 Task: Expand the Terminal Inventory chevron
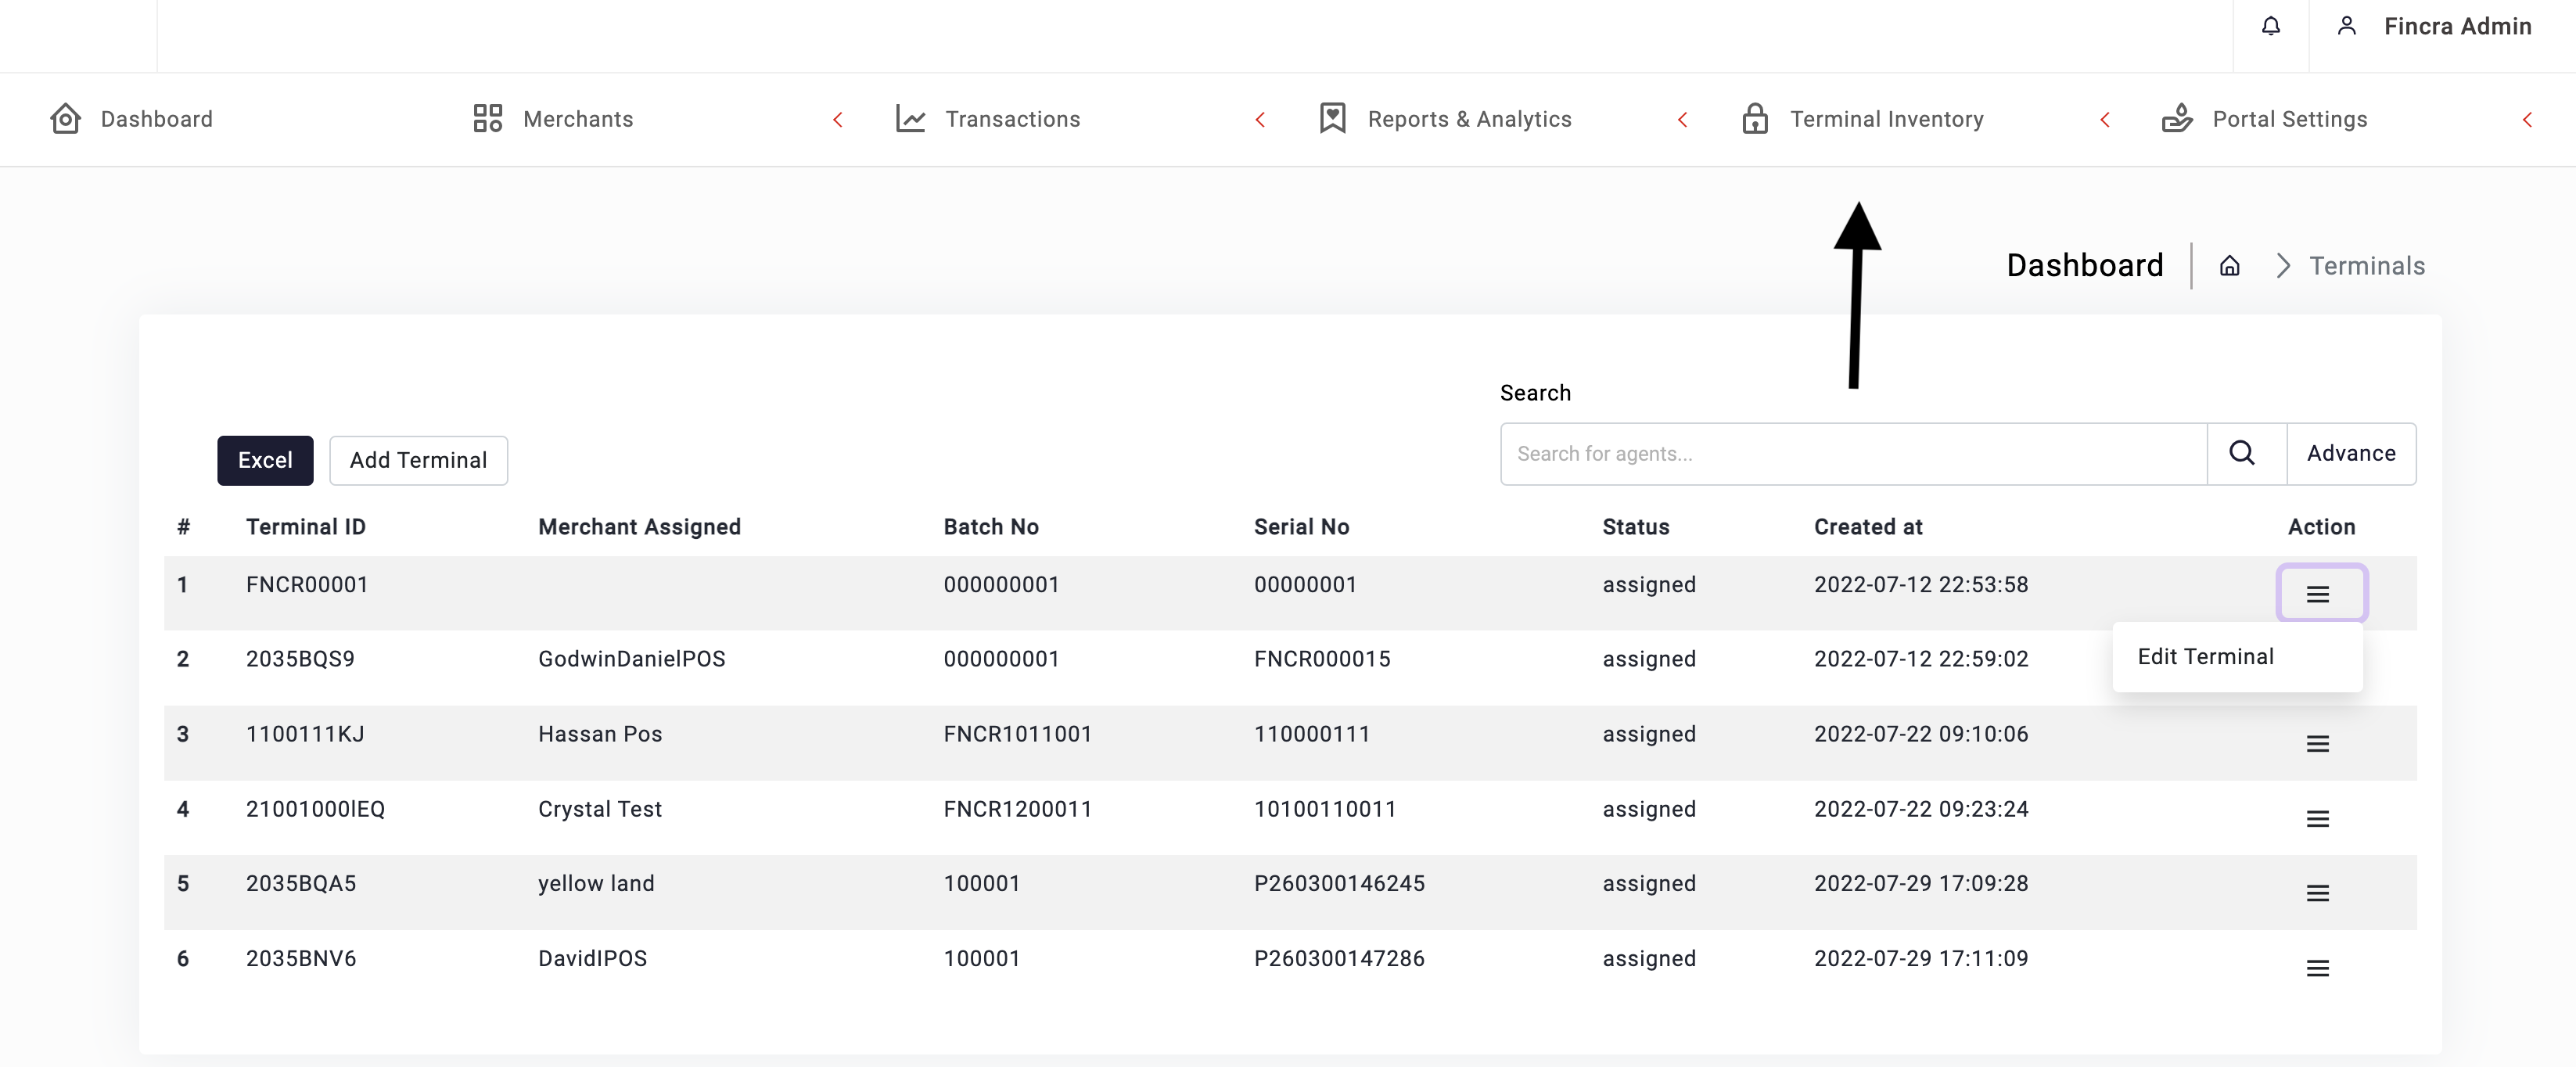coord(2105,120)
